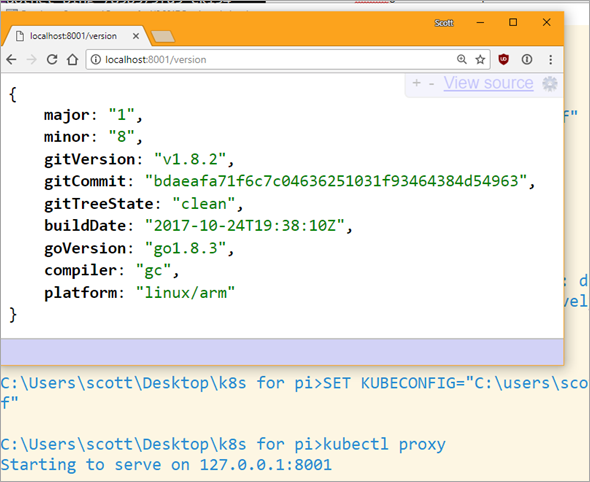This screenshot has height=482, width=590.
Task: Click the Scott profile button
Action: pos(444,23)
